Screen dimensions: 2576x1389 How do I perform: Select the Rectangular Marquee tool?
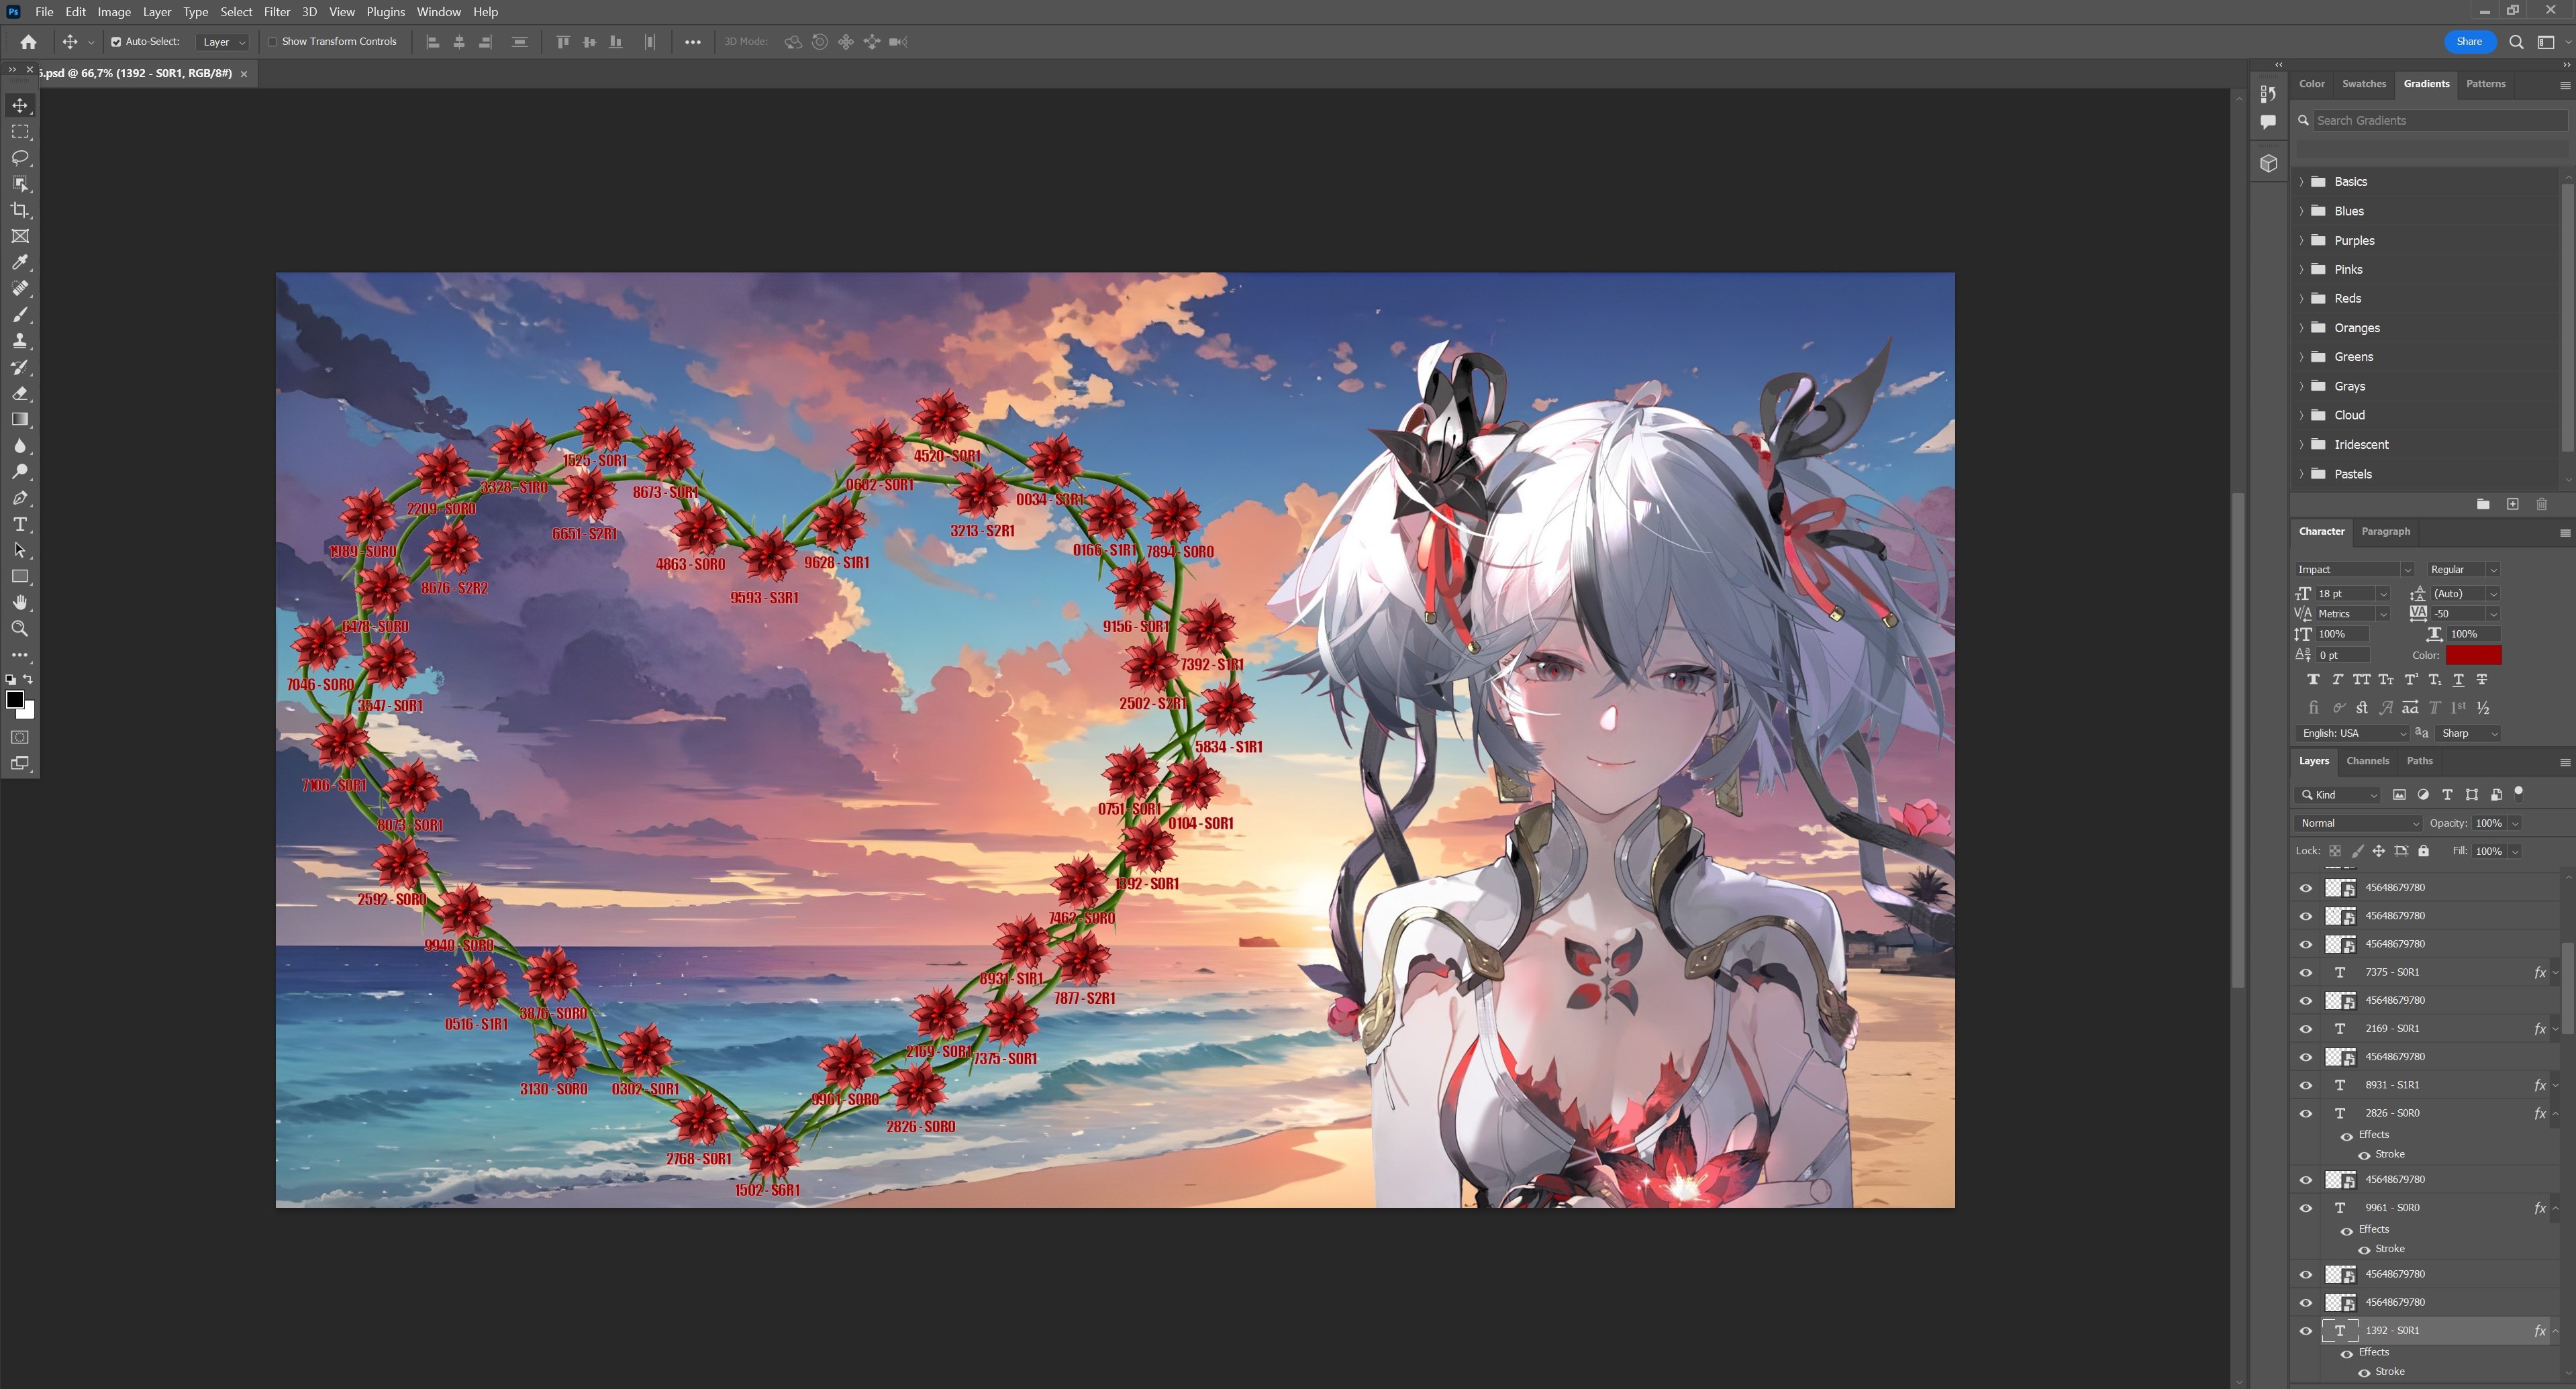[x=20, y=131]
